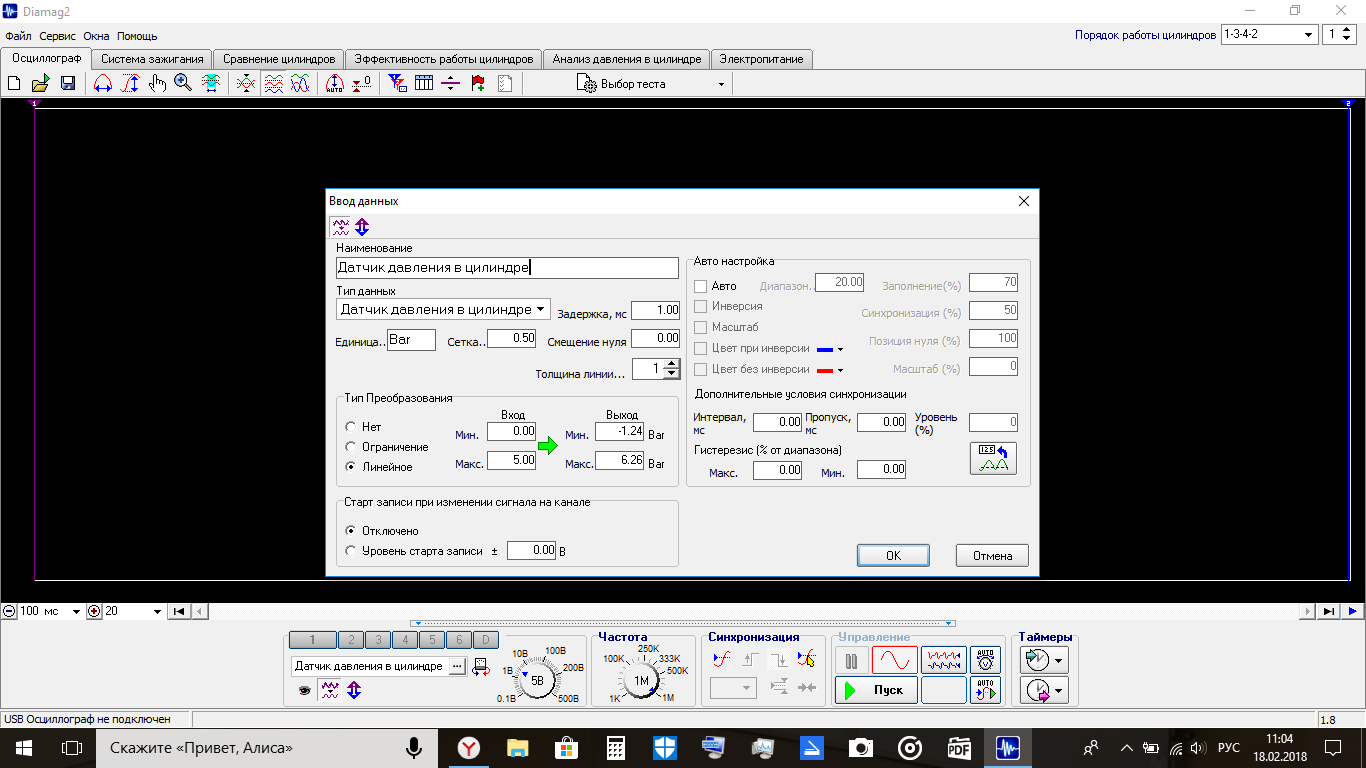Click the vertical arrows icon in dialog
This screenshot has height=768, width=1366.
pos(362,227)
